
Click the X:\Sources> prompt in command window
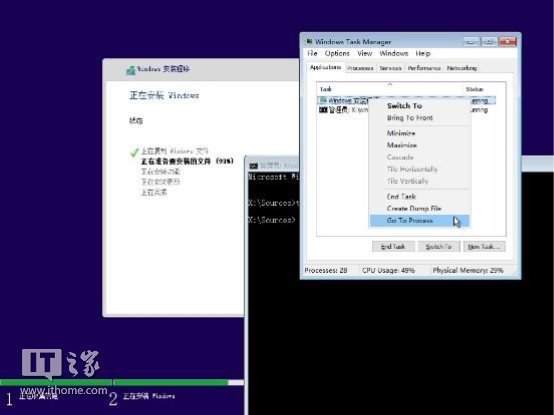[272, 220]
